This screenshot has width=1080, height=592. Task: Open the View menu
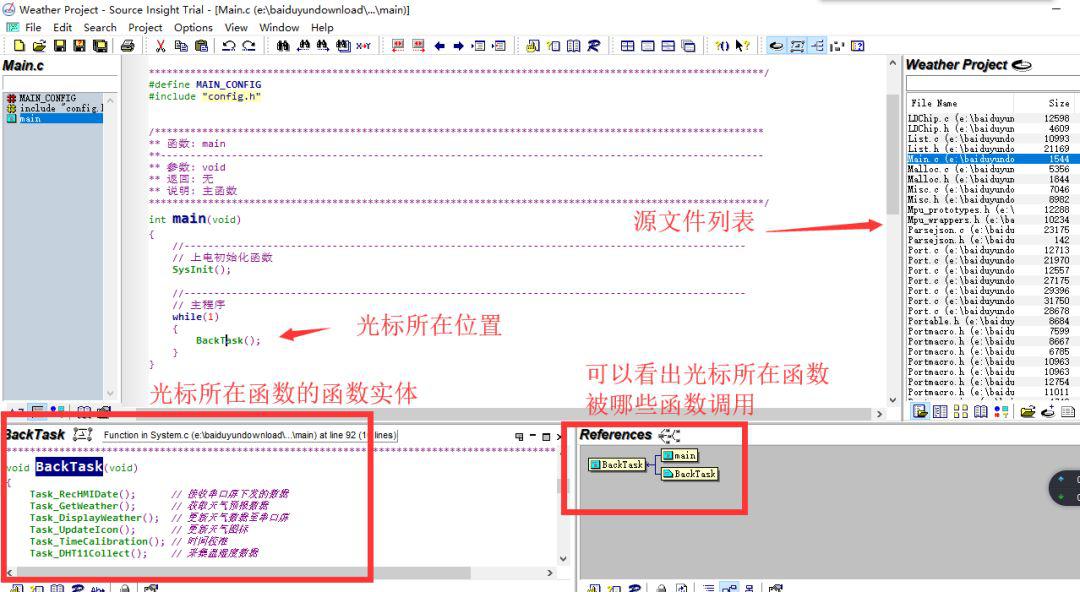pyautogui.click(x=236, y=28)
